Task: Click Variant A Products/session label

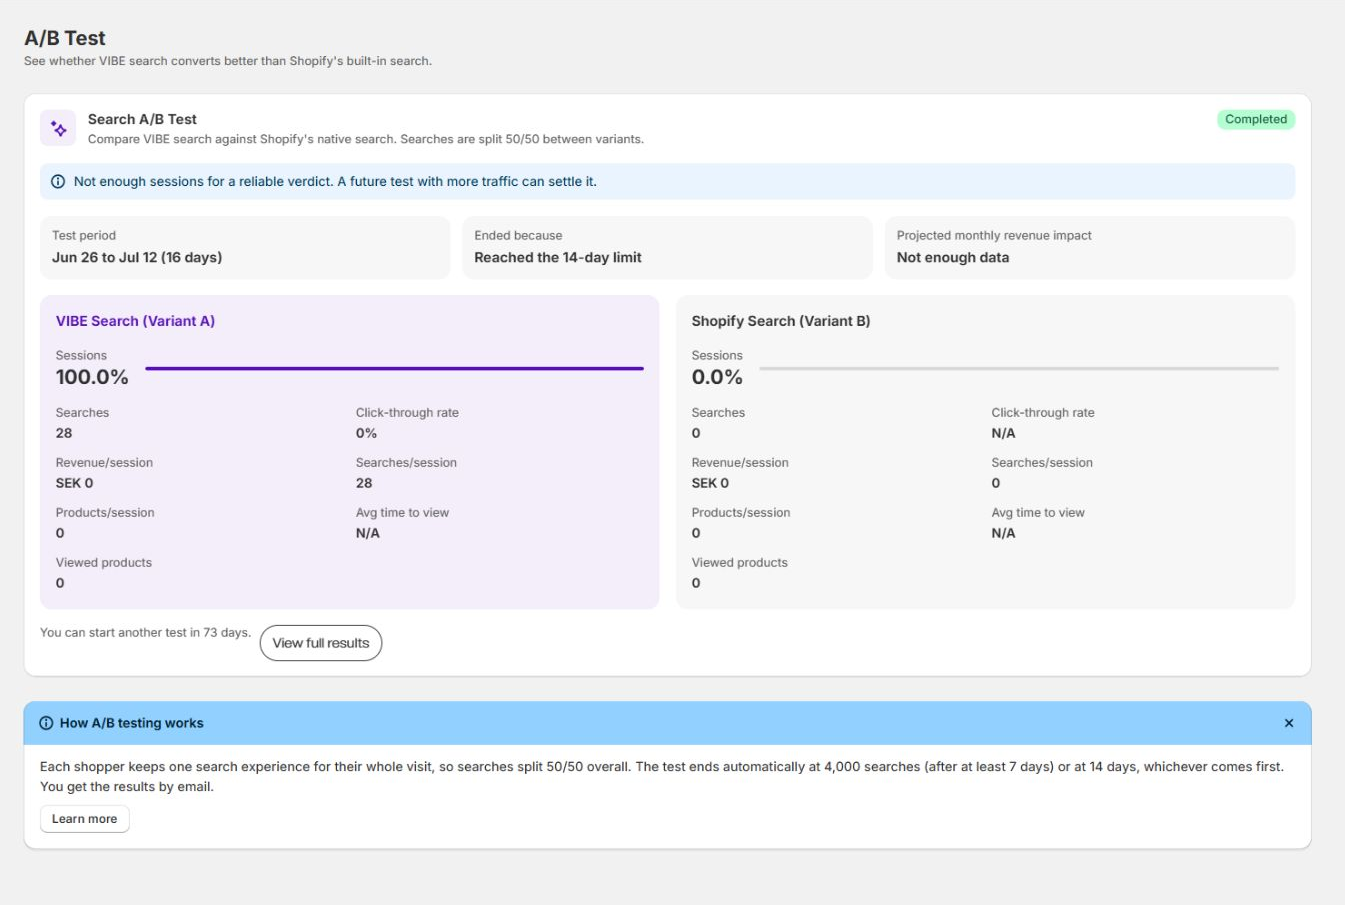Action: click(105, 513)
